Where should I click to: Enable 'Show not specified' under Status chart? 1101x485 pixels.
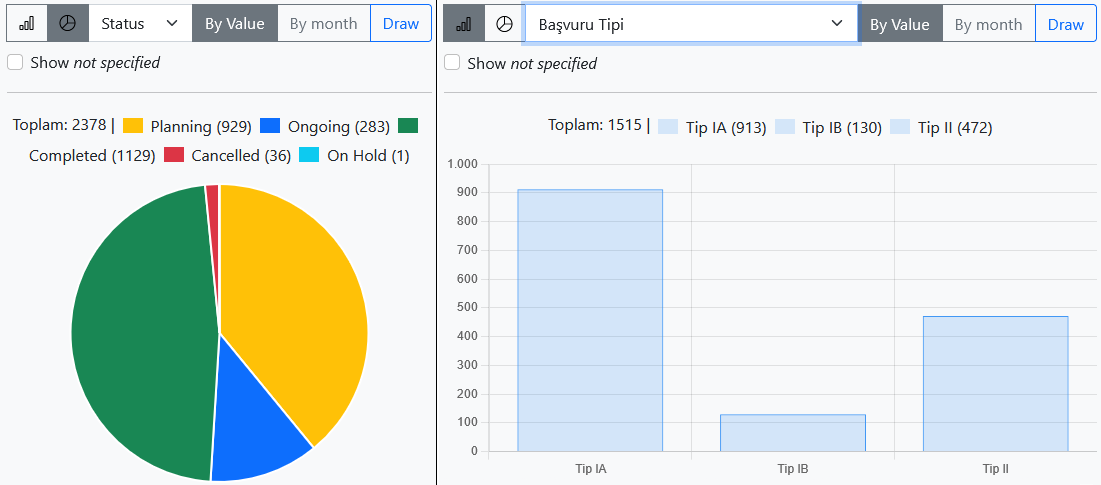(15, 62)
